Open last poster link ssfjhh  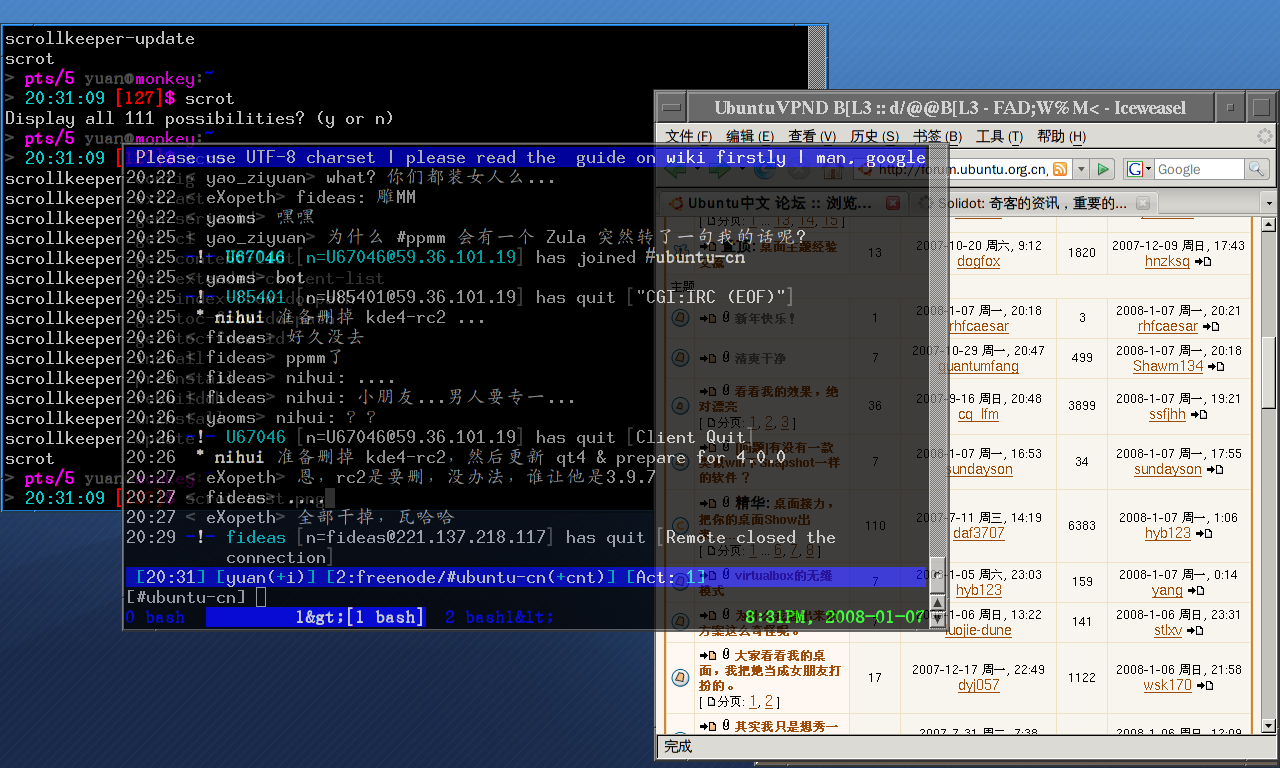1167,414
